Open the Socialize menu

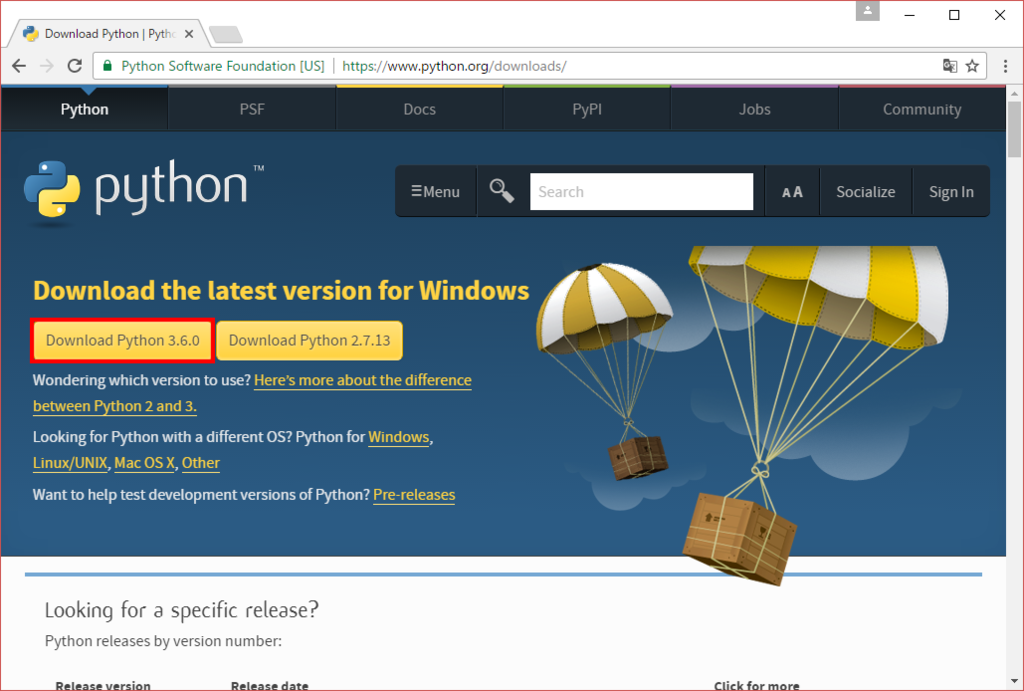865,192
